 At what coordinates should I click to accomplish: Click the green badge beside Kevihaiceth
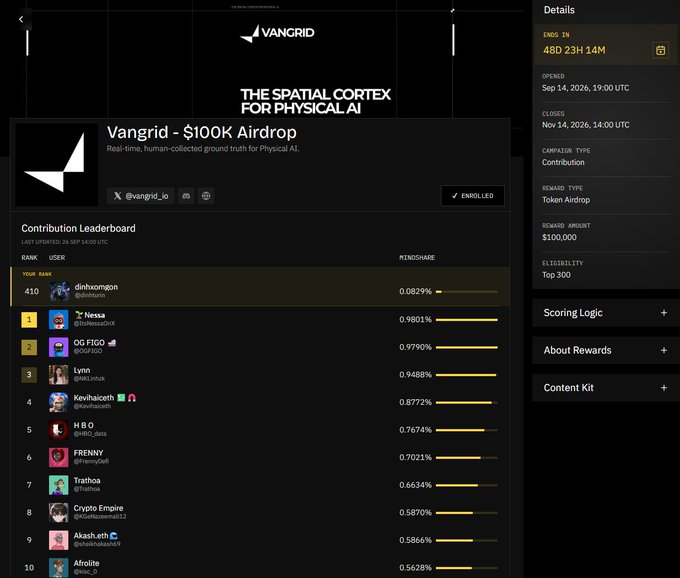(x=121, y=398)
